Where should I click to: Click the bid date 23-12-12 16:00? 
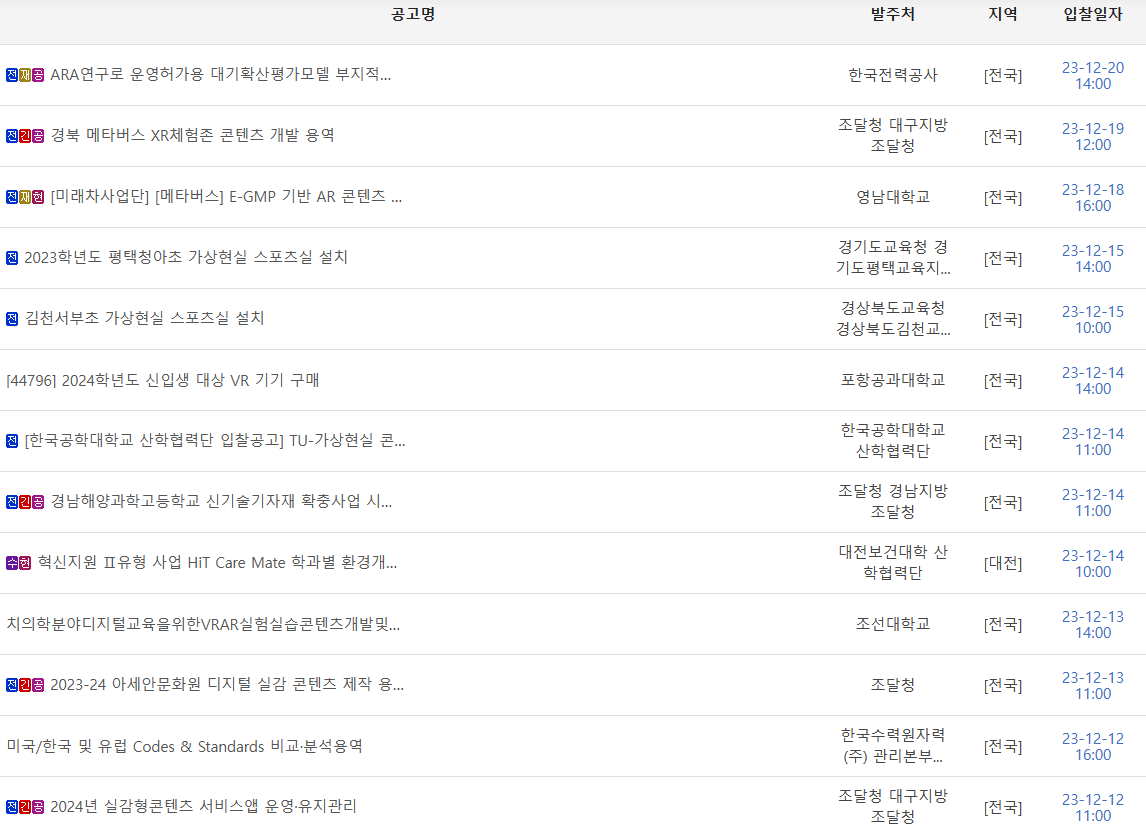[x=1093, y=746]
